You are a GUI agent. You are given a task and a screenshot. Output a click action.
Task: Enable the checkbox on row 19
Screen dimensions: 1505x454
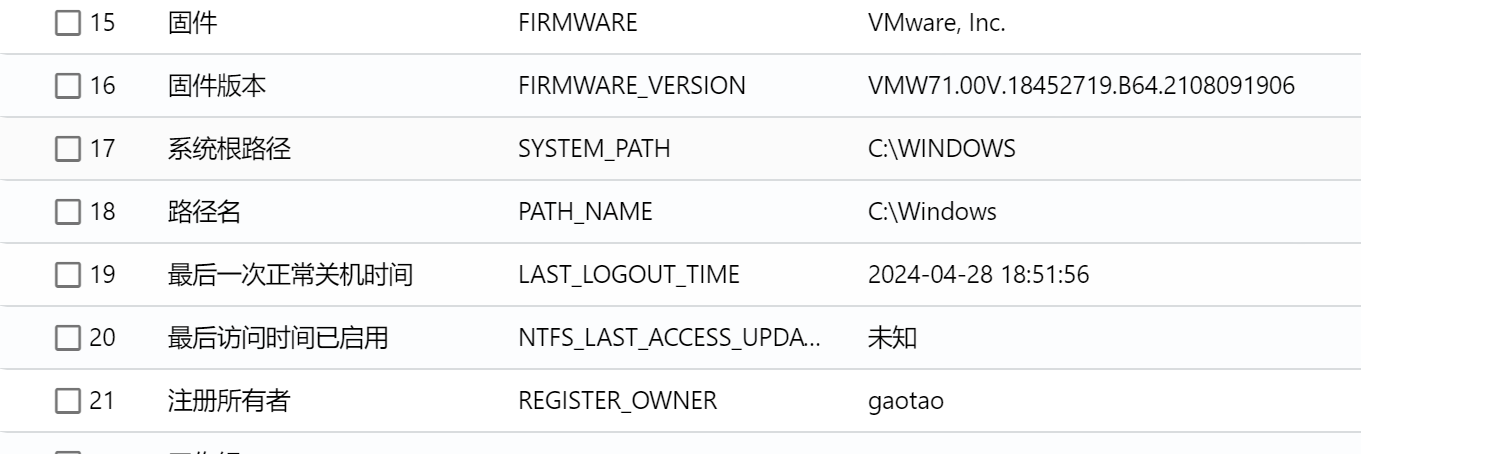pyautogui.click(x=67, y=276)
